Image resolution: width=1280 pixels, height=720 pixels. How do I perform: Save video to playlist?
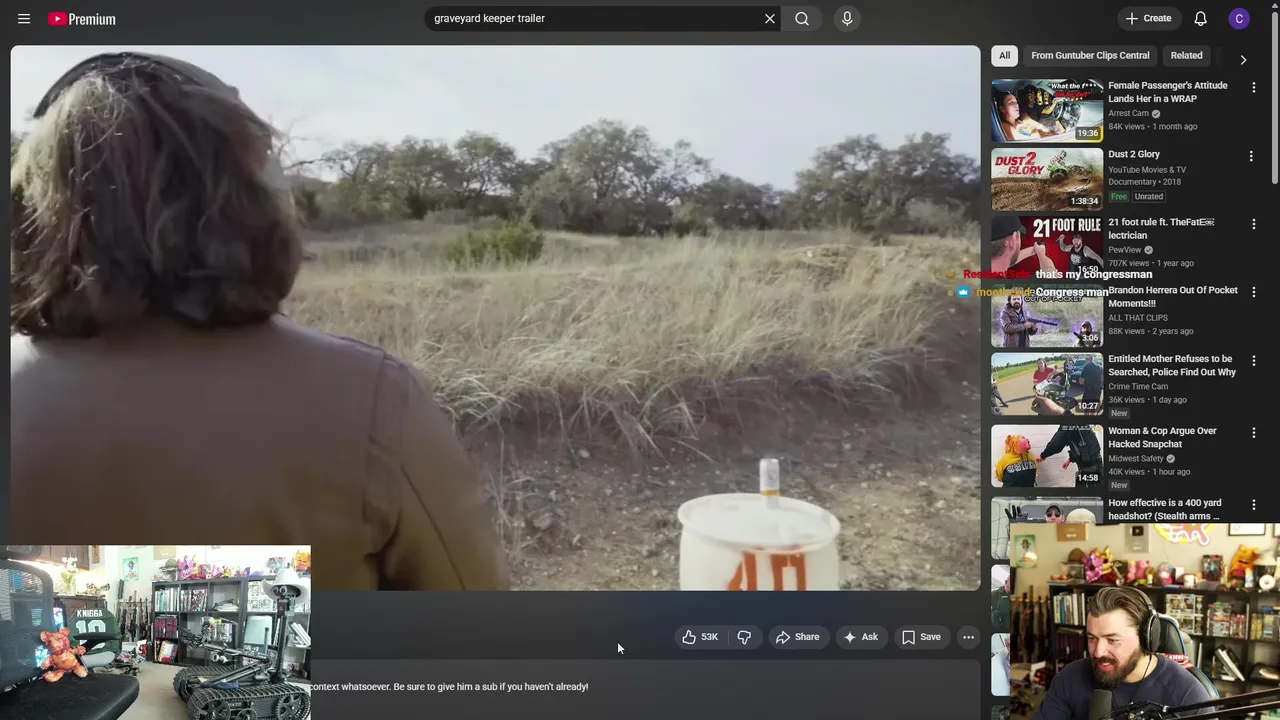pyautogui.click(x=921, y=637)
